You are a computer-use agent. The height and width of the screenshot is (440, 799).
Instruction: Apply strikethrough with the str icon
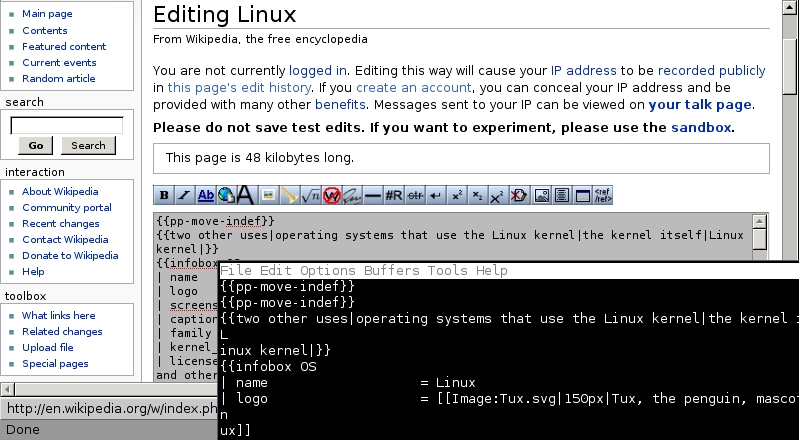coord(415,195)
